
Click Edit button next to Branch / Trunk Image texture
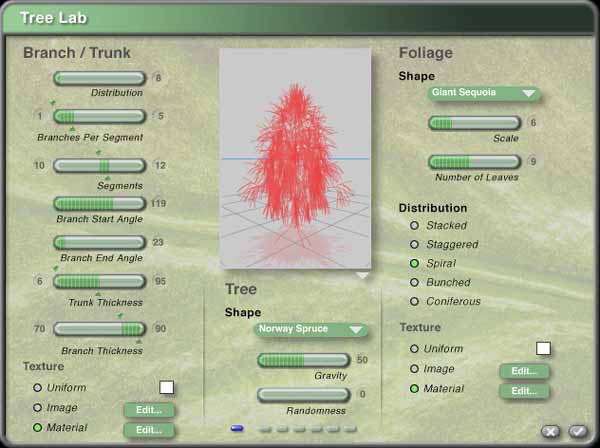pos(149,410)
